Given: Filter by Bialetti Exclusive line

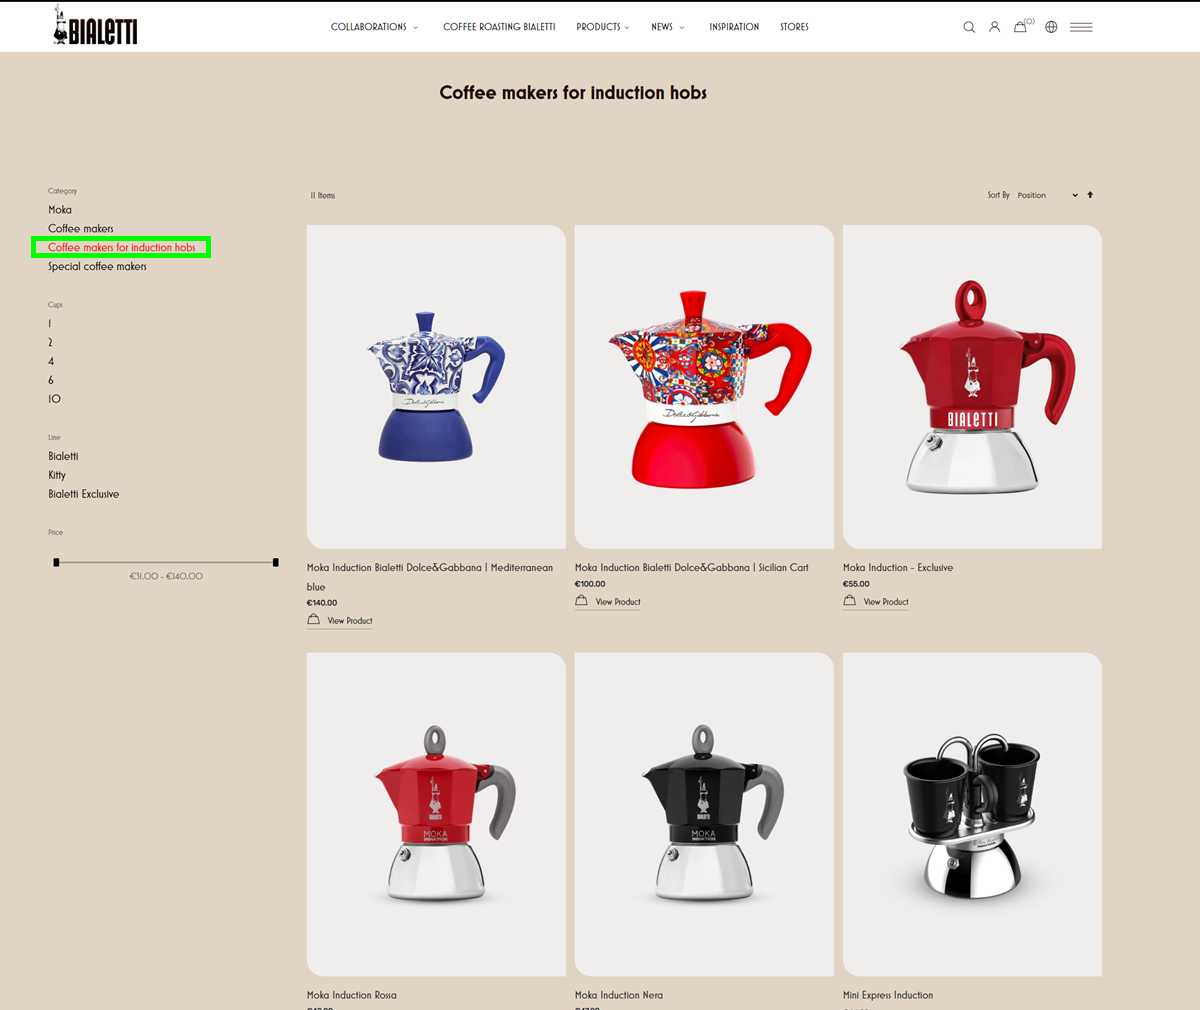Looking at the screenshot, I should pos(84,494).
